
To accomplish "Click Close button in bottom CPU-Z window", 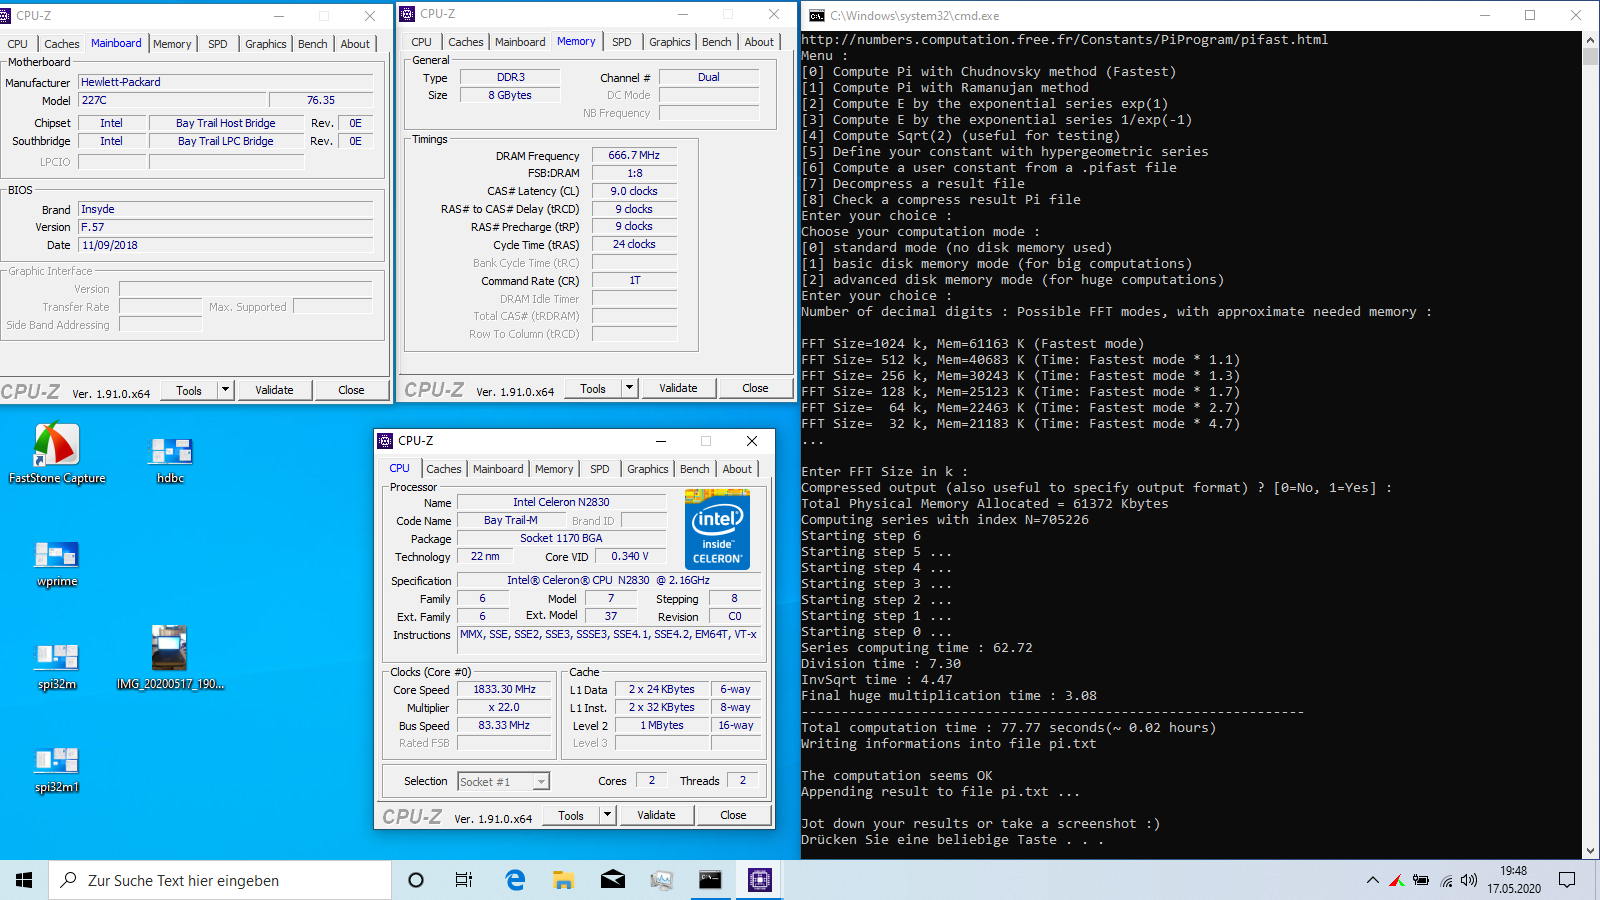I will (733, 815).
